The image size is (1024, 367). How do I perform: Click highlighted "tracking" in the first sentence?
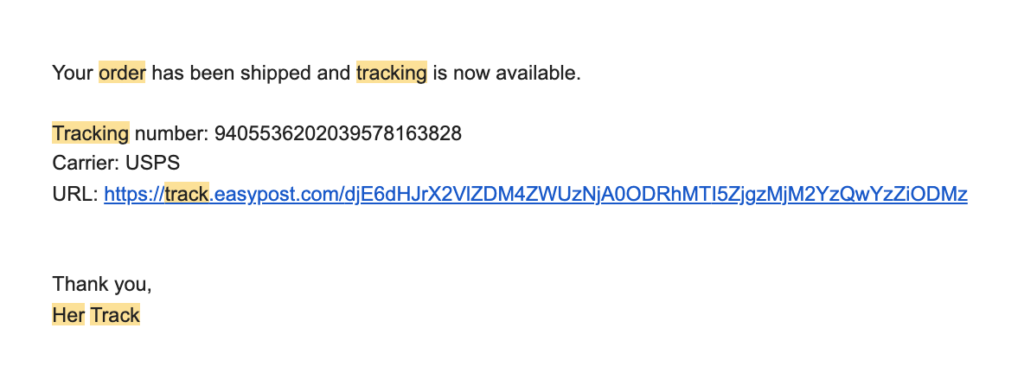[391, 72]
